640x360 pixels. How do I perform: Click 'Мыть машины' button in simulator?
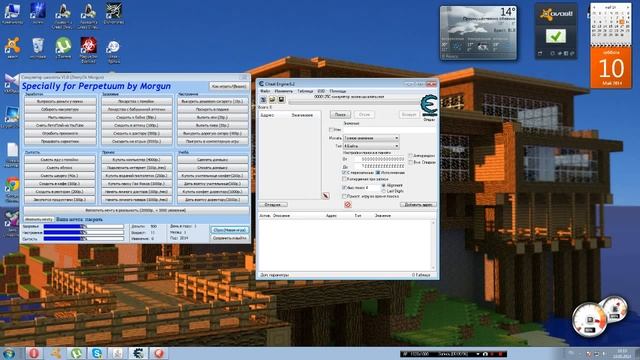(x=60, y=118)
